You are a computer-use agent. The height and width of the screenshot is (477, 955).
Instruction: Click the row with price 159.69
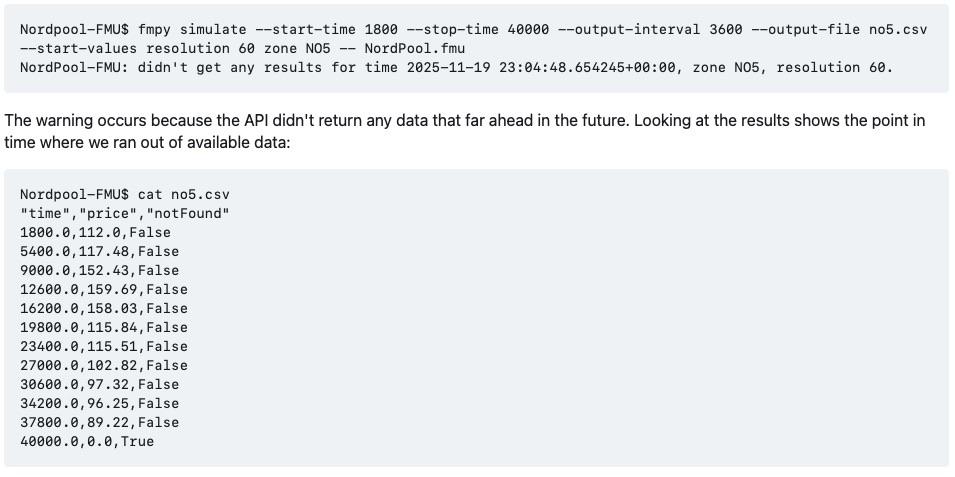[103, 289]
